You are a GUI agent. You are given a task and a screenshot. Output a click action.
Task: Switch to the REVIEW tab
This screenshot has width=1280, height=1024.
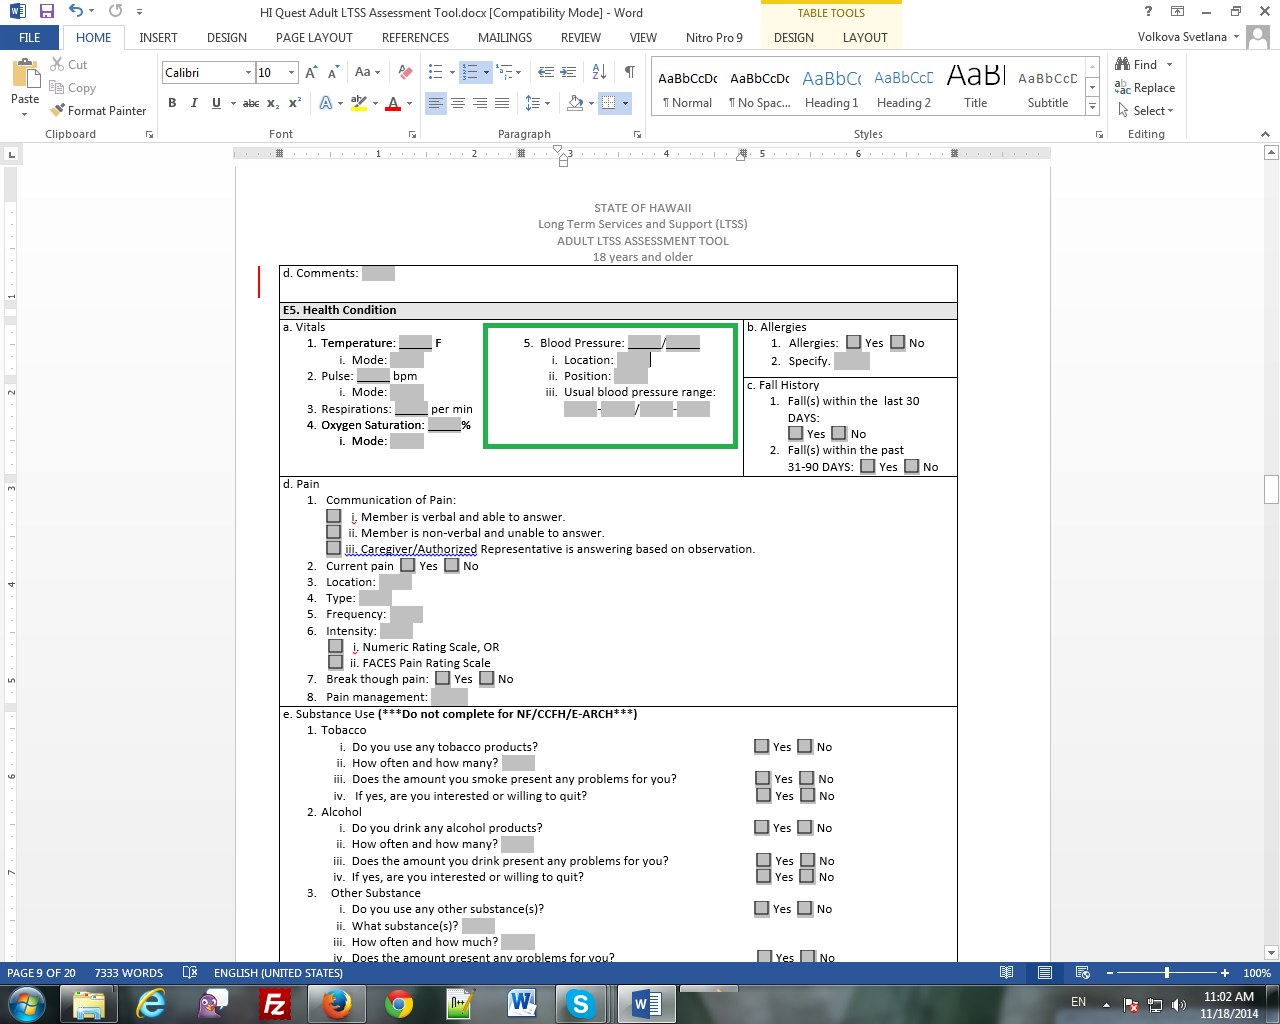click(x=581, y=38)
